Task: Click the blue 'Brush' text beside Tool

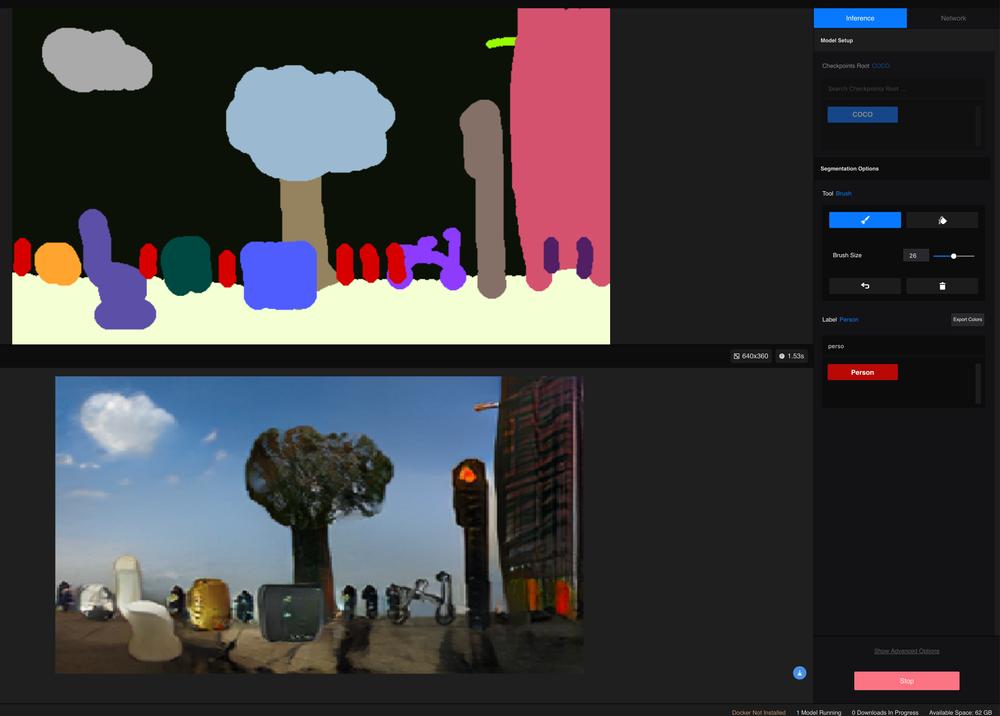Action: click(x=843, y=193)
